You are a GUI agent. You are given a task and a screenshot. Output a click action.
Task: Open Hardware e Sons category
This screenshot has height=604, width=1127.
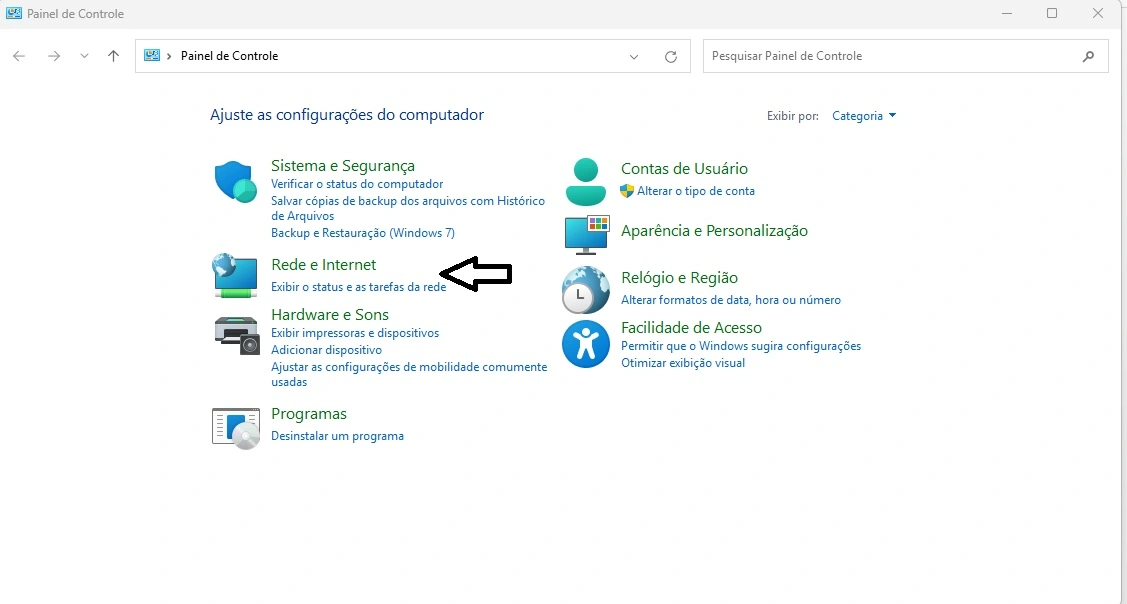pos(330,314)
